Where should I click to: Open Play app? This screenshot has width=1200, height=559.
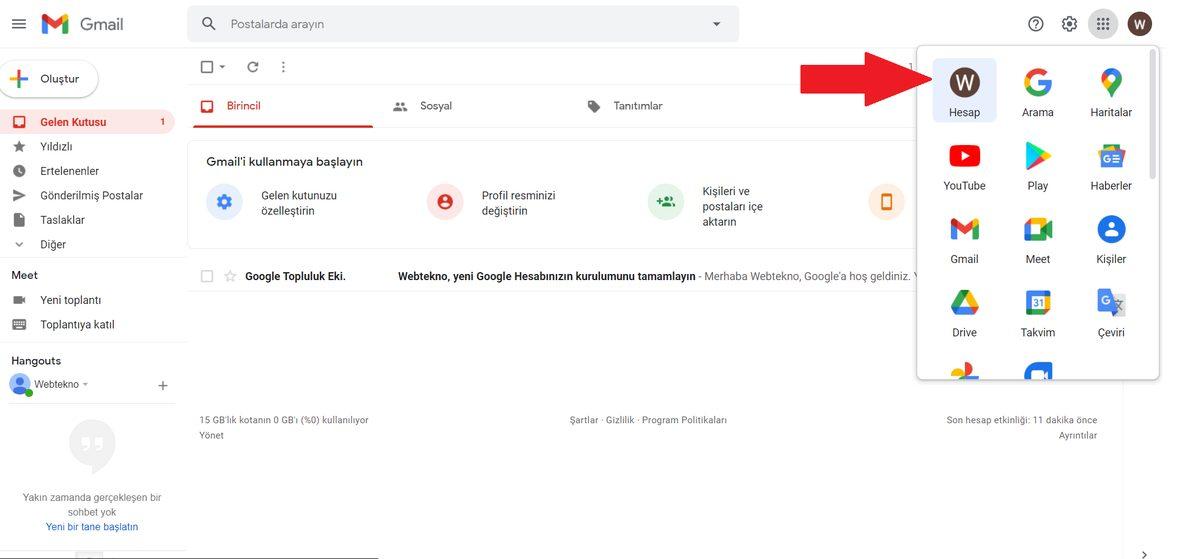click(x=1038, y=165)
